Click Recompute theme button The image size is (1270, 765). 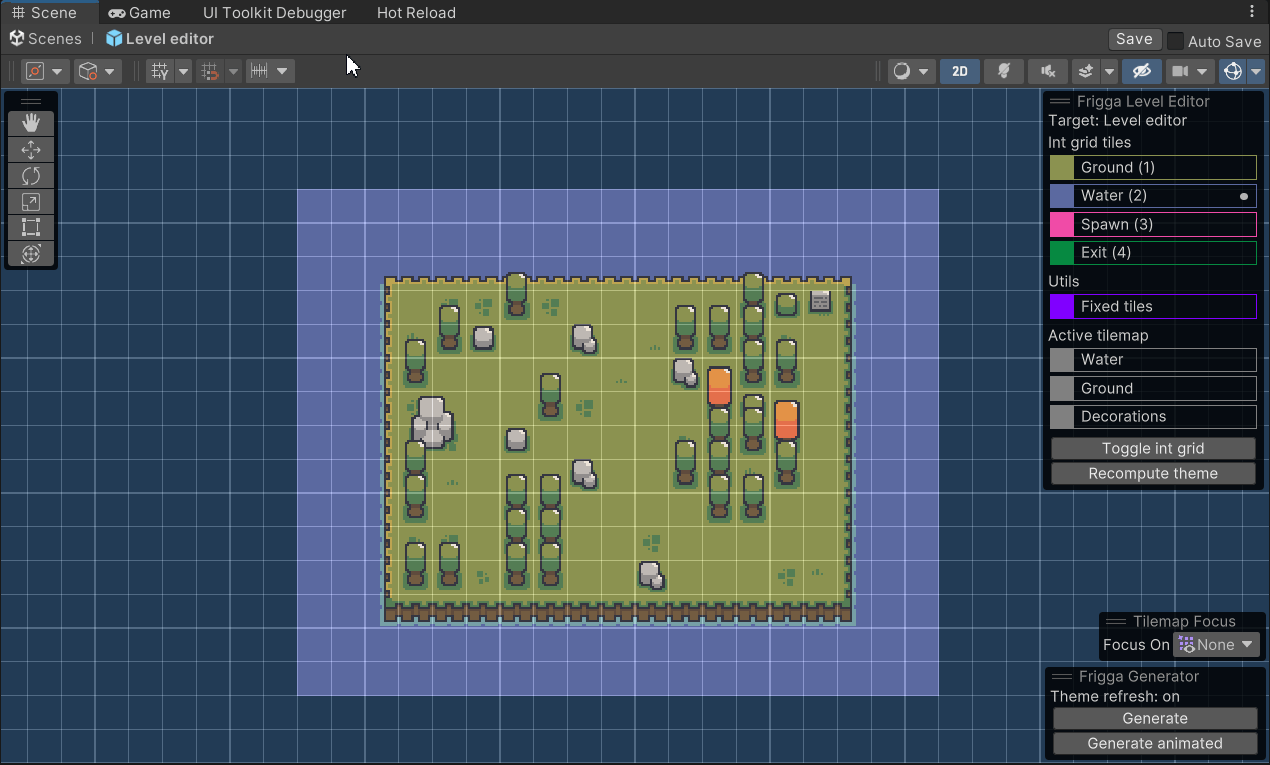tap(1153, 474)
